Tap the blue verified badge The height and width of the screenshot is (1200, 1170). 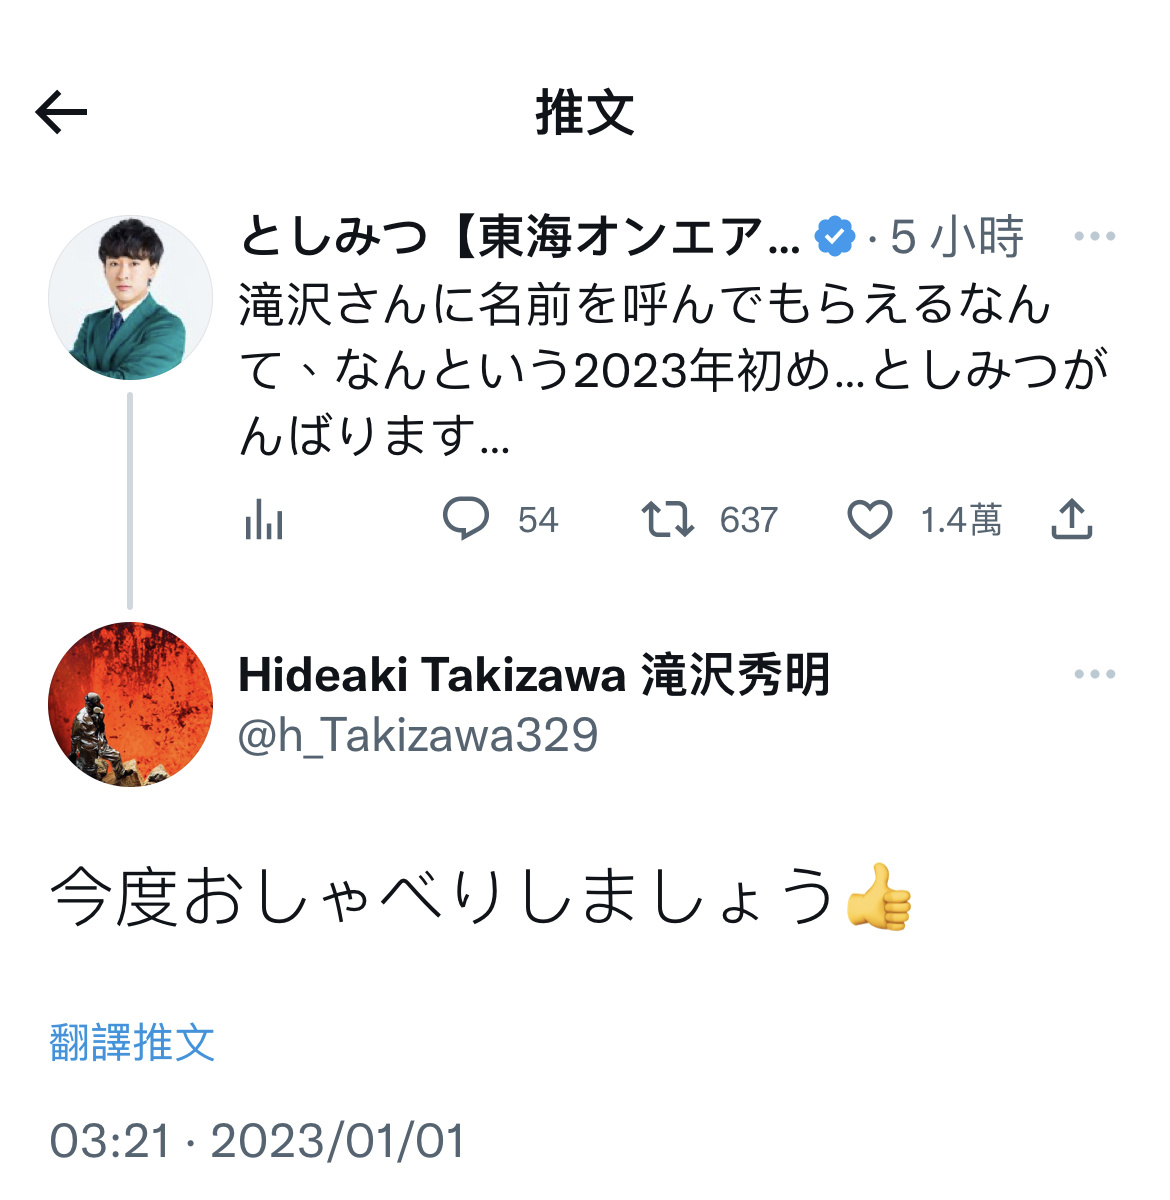pos(835,237)
